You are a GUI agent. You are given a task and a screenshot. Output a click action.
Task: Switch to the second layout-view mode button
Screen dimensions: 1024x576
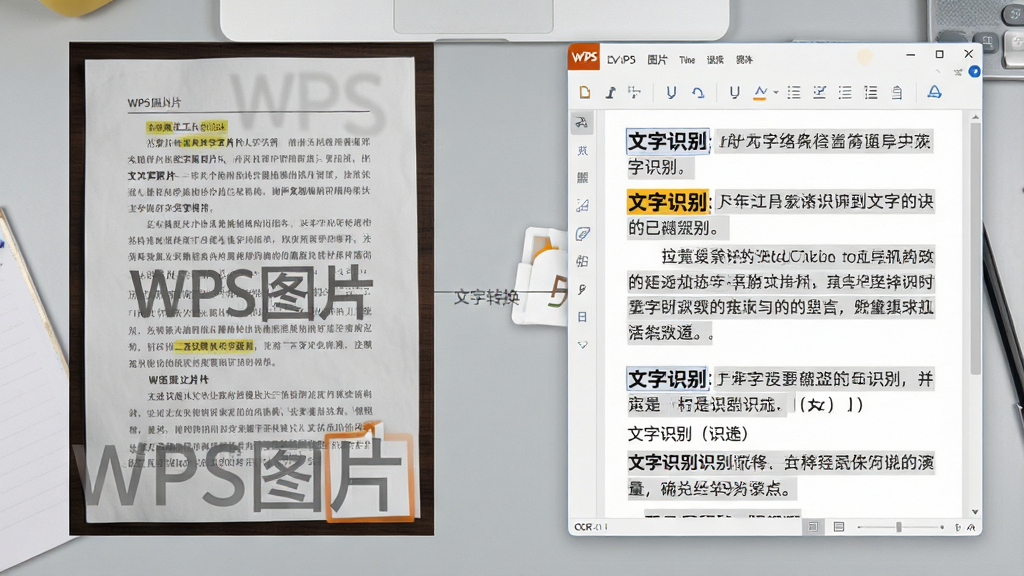pyautogui.click(x=839, y=526)
